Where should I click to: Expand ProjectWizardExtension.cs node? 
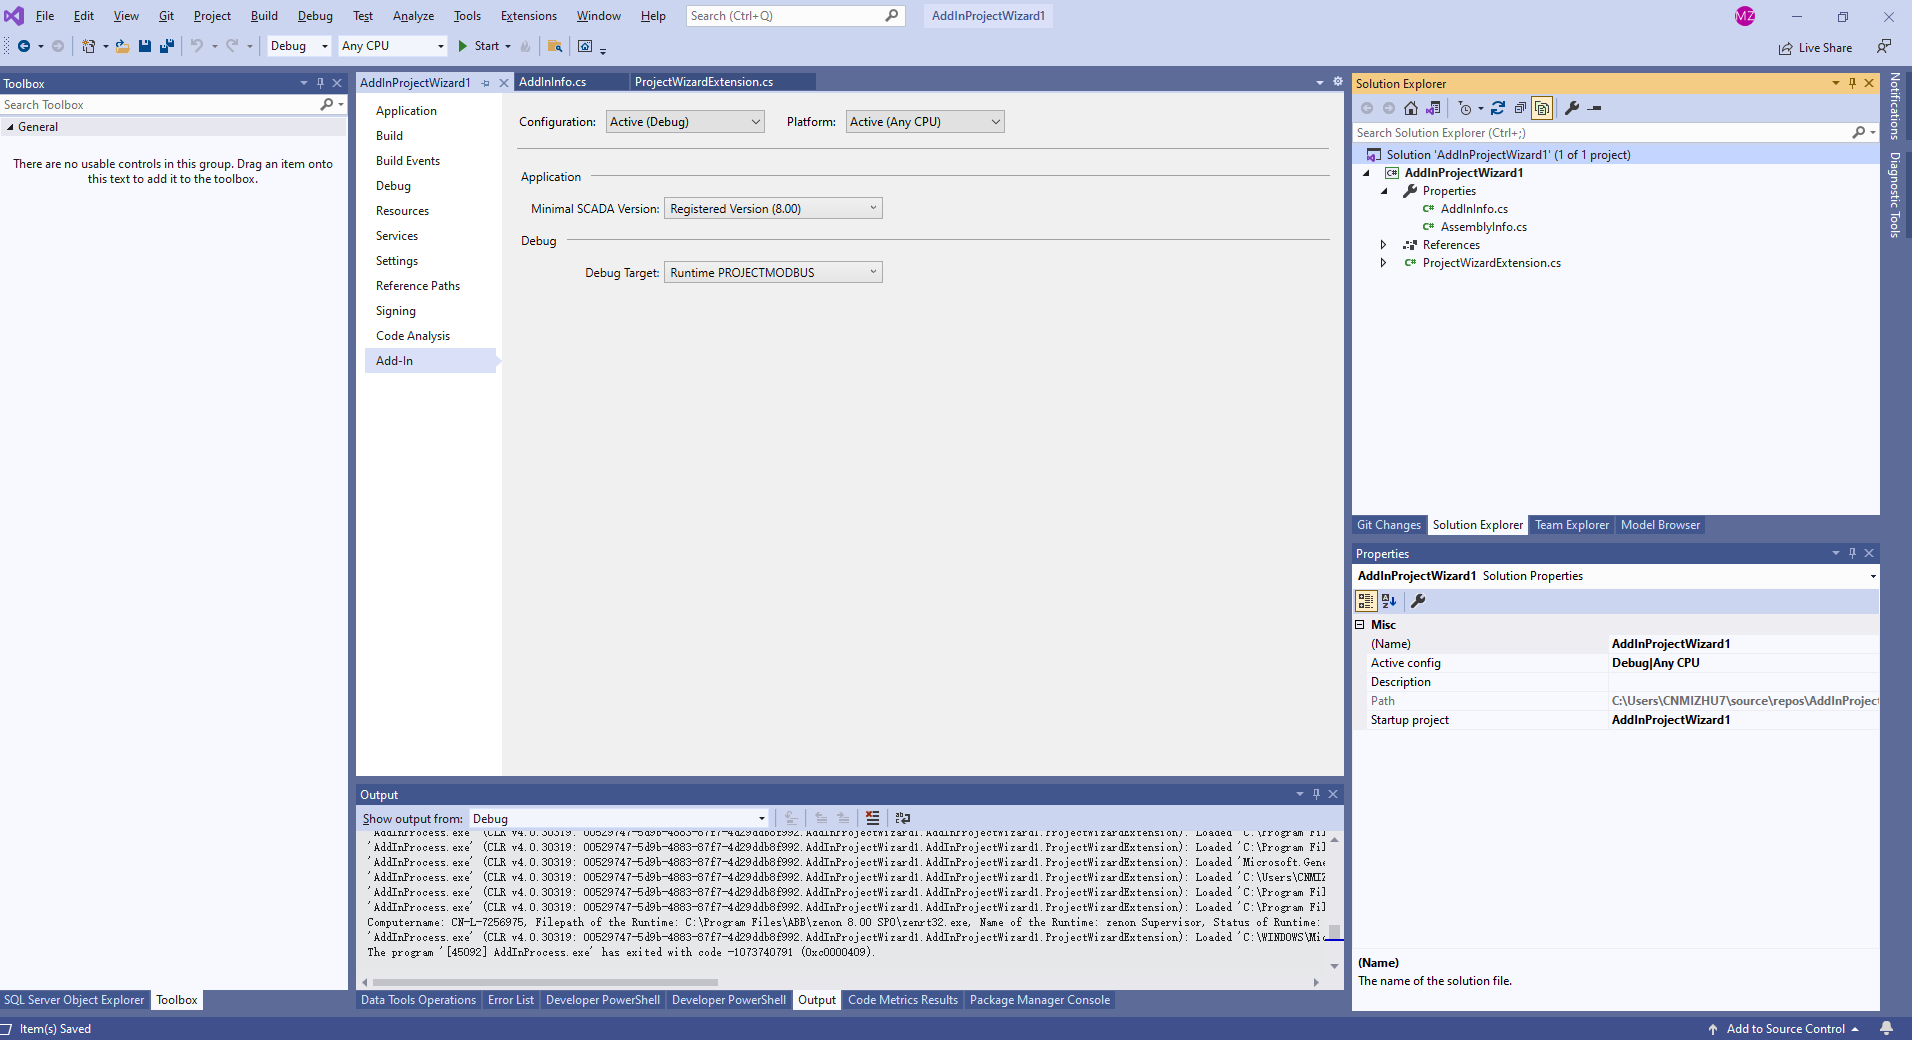(1384, 263)
